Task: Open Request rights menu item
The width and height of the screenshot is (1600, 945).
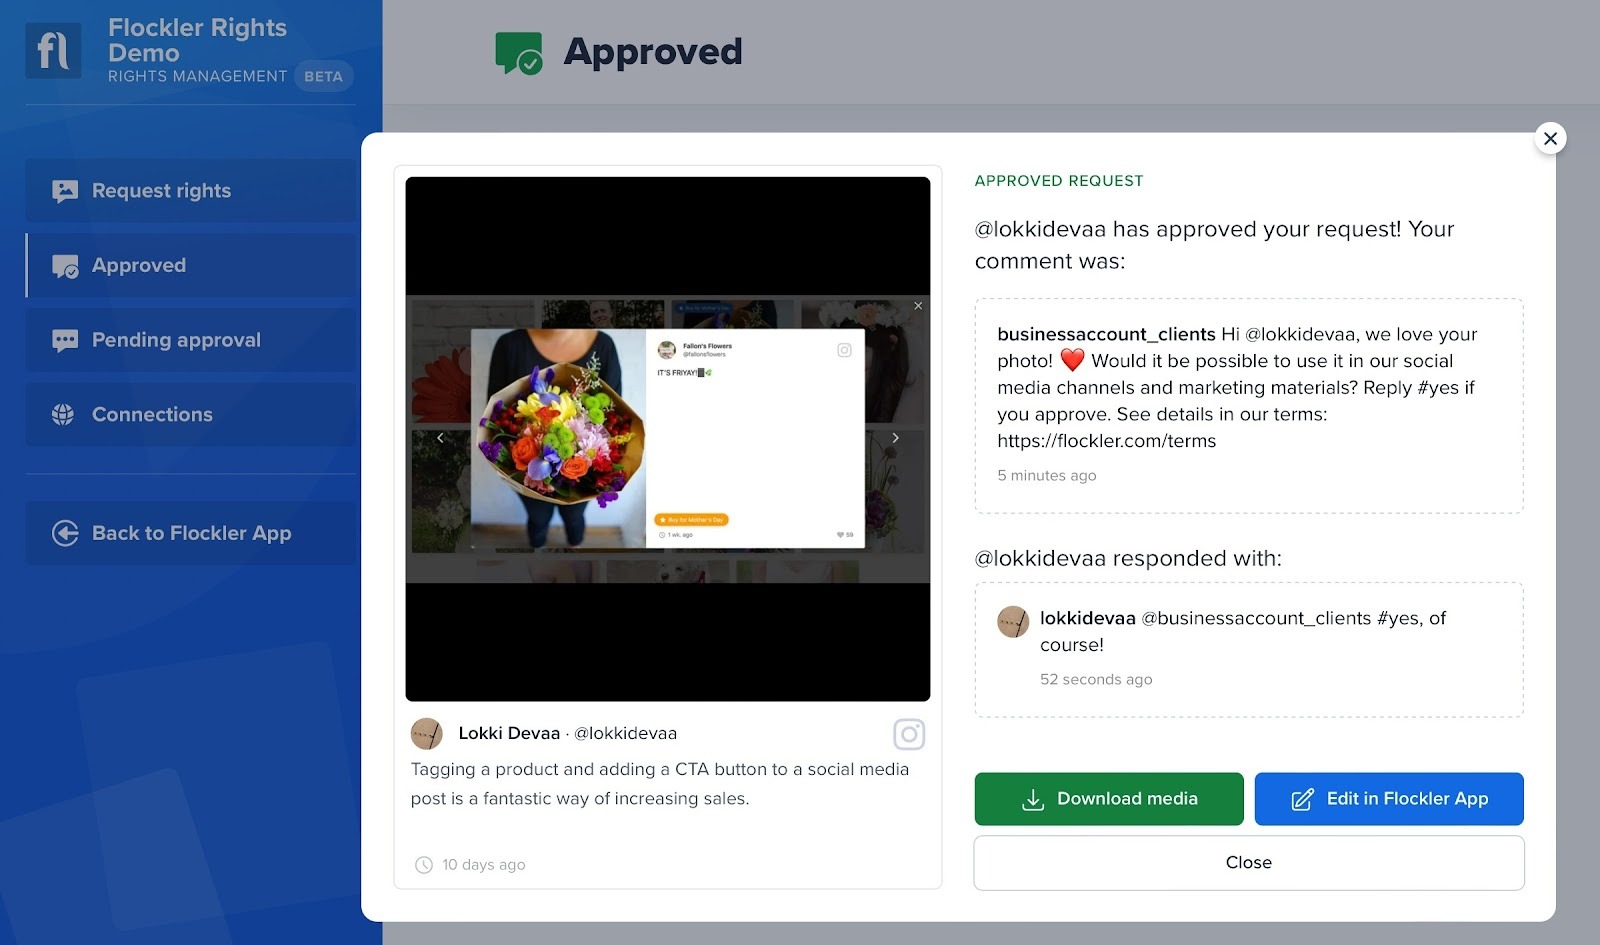Action: tap(191, 191)
